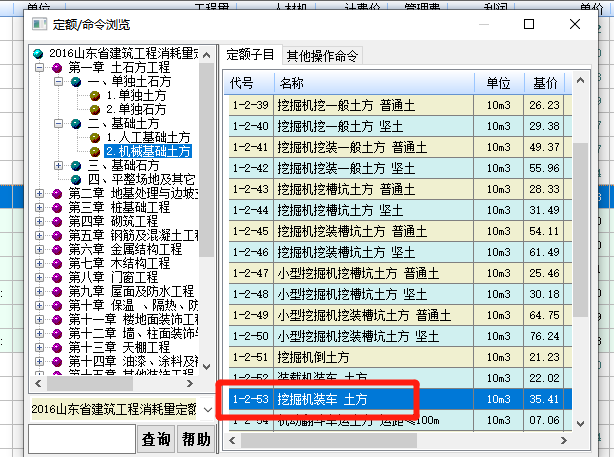The width and height of the screenshot is (614, 457).
Task: Select row 1-2-53 挖掘机装车 土方
Action: coord(400,399)
